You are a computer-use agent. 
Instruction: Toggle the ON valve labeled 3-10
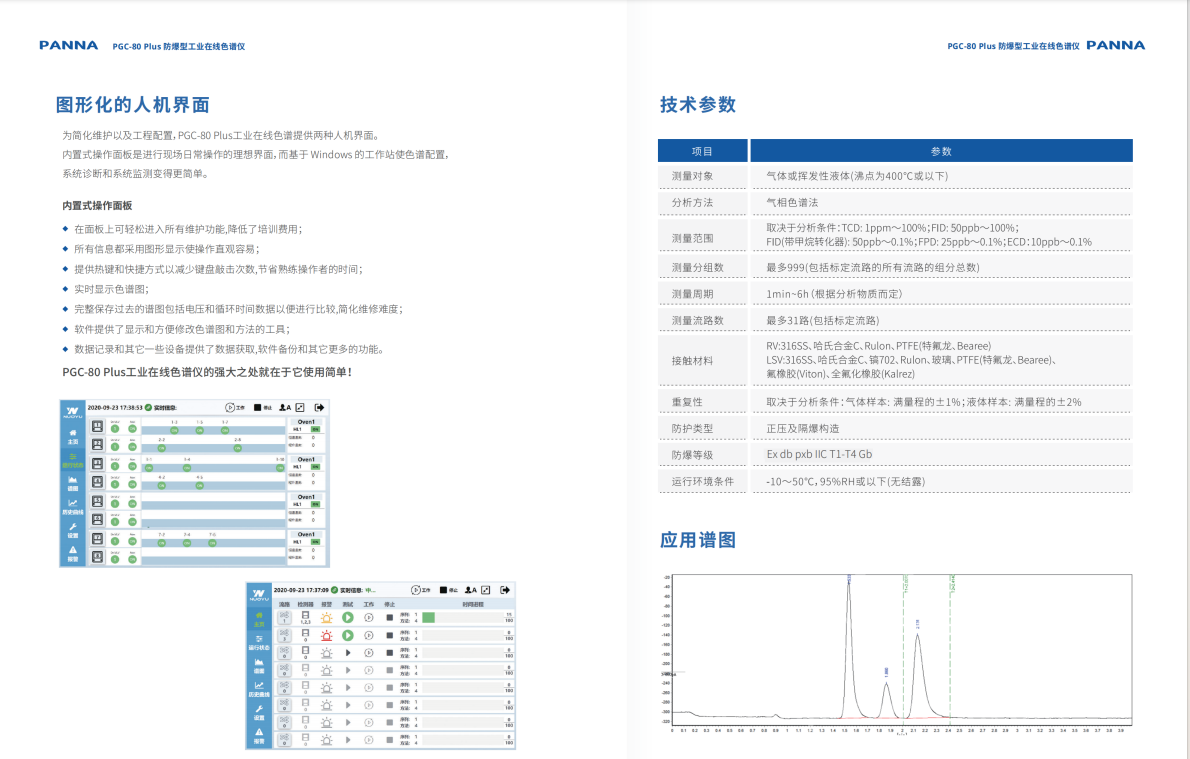tap(280, 467)
